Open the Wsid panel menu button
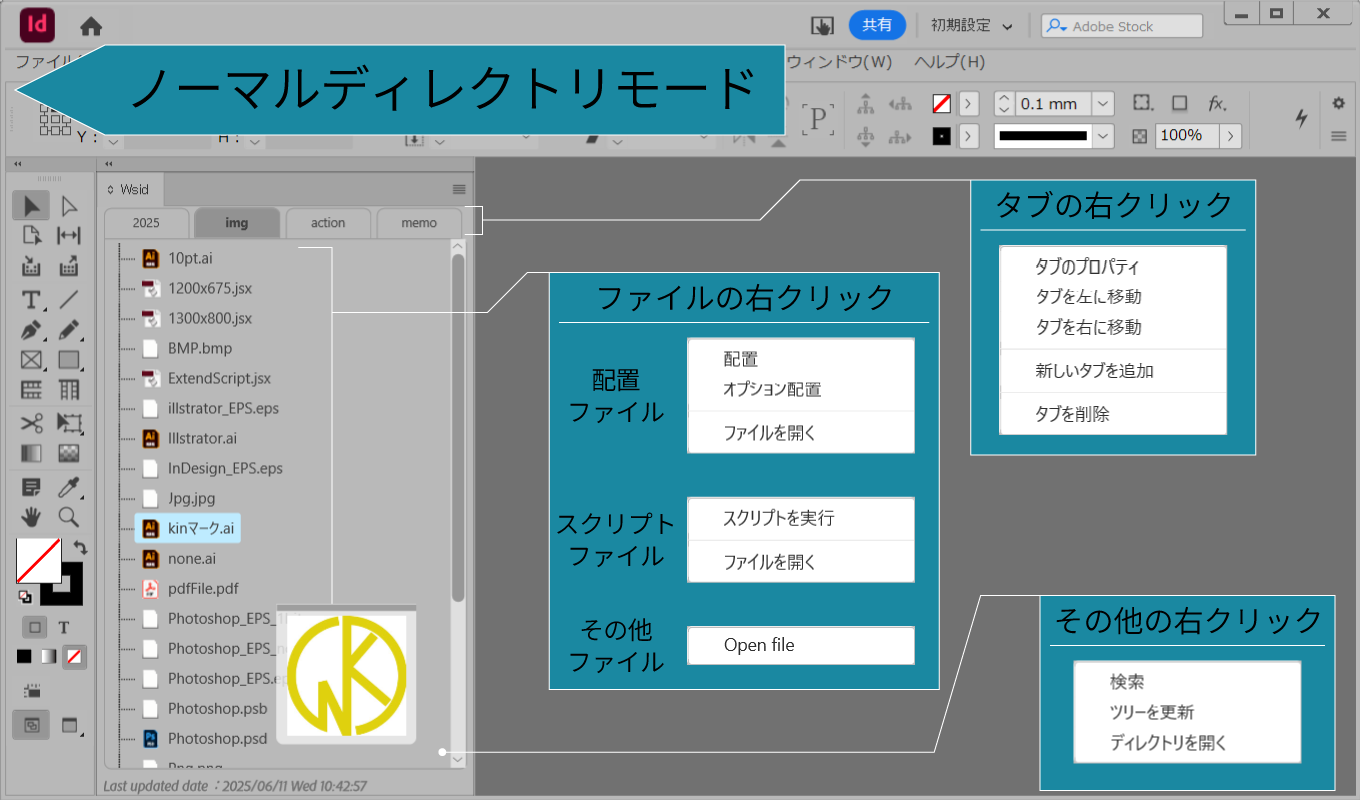 point(459,189)
